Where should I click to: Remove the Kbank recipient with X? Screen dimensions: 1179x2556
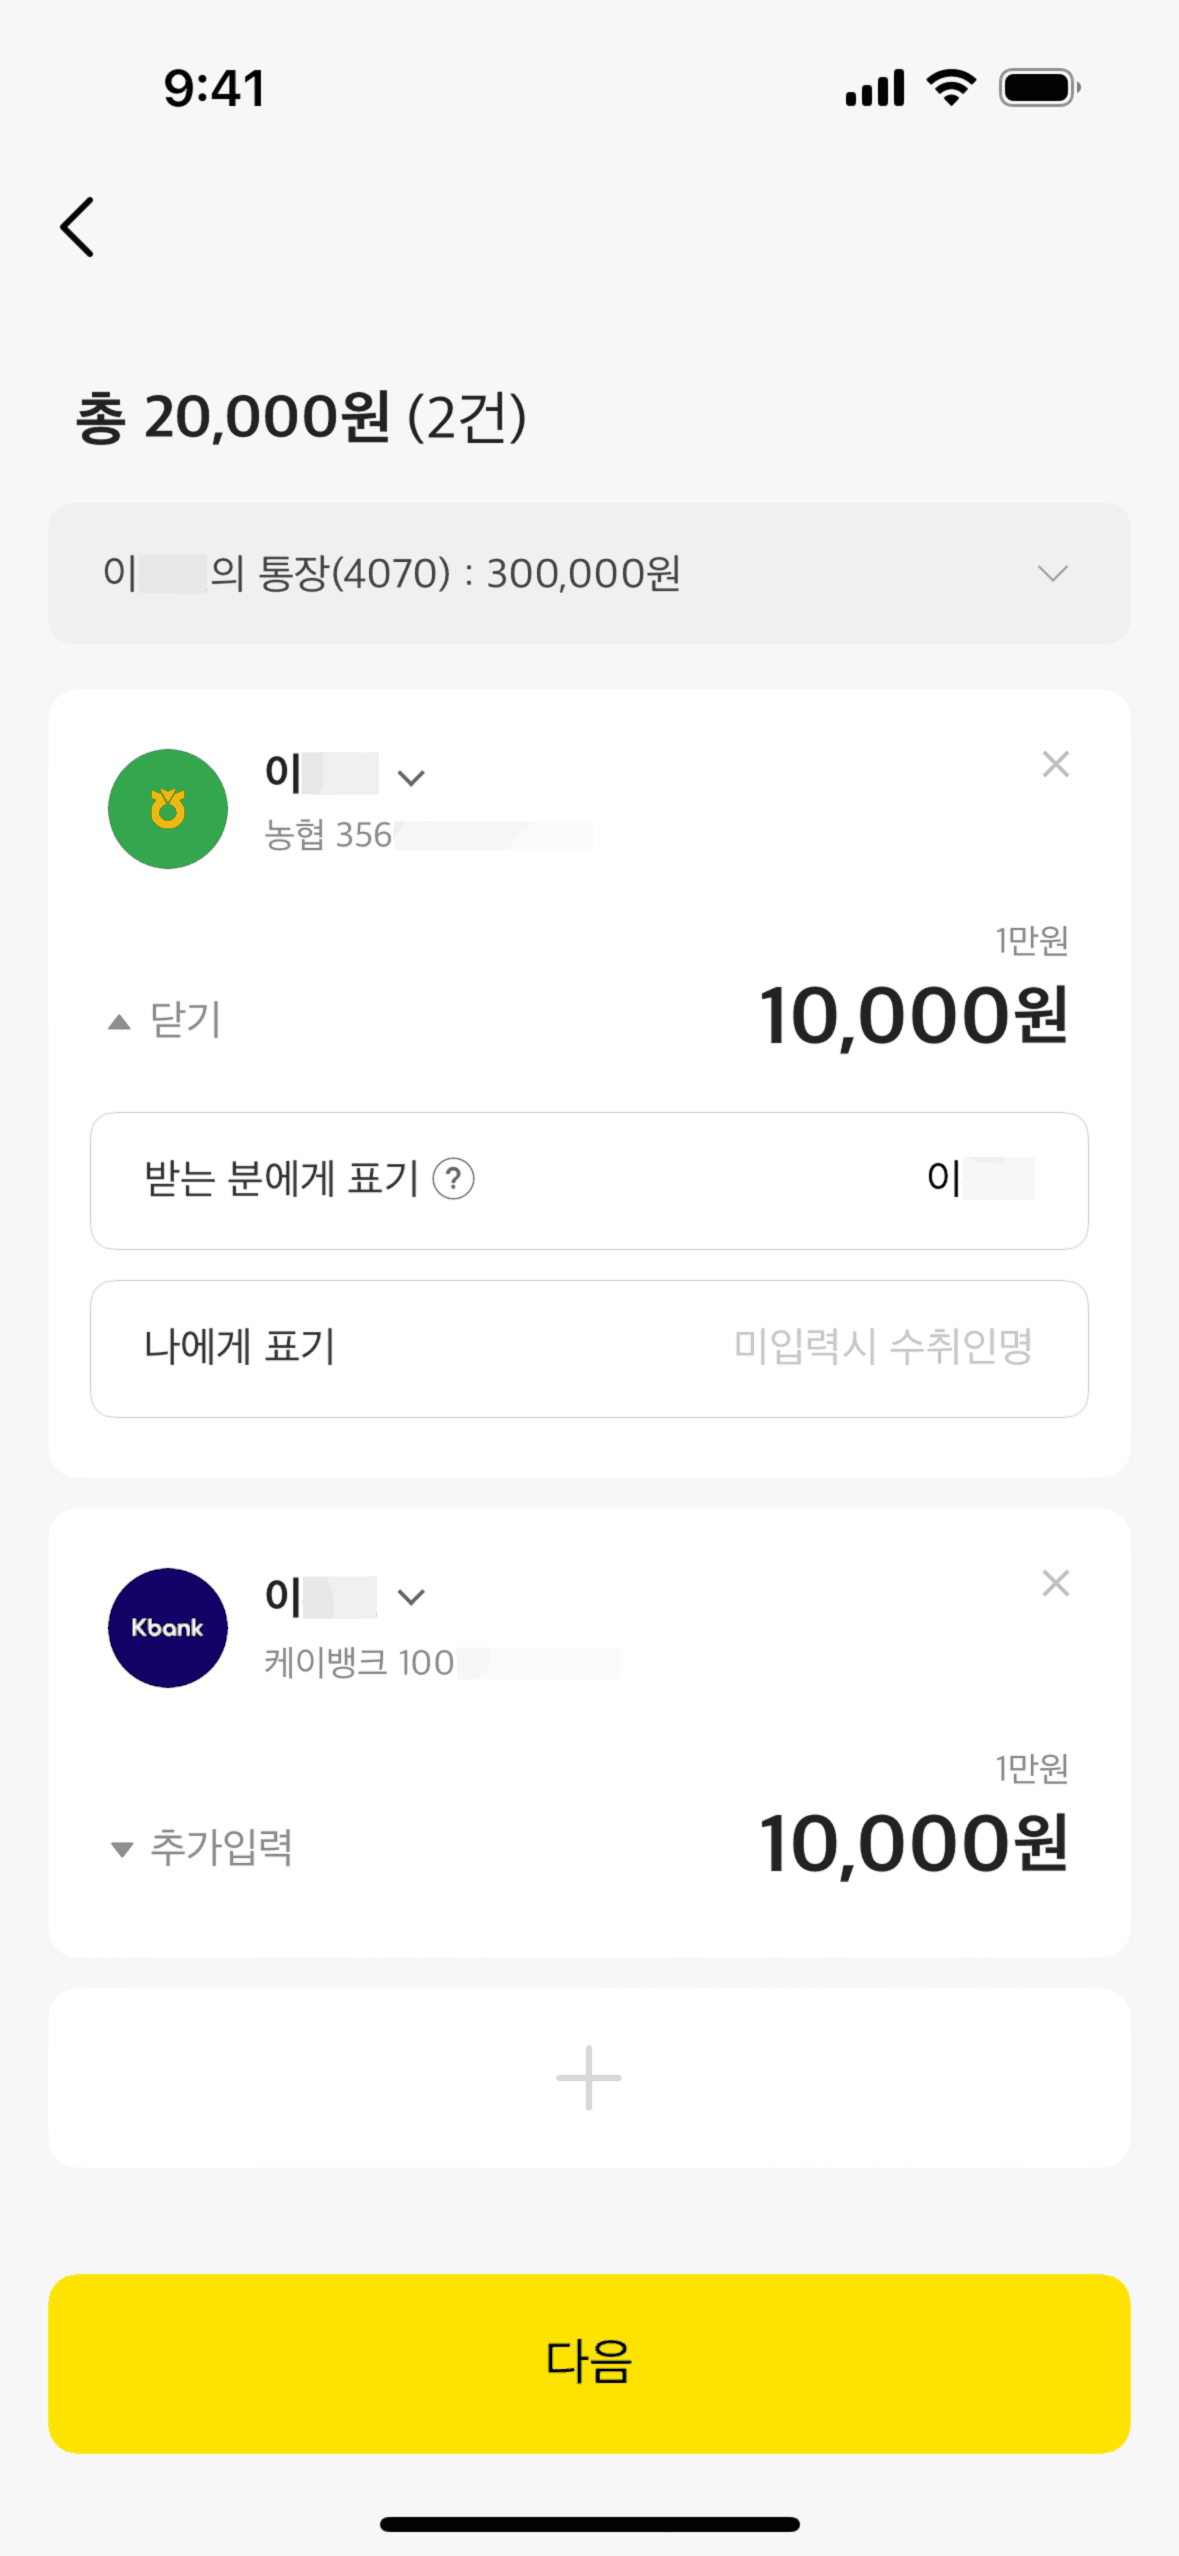click(1055, 1583)
